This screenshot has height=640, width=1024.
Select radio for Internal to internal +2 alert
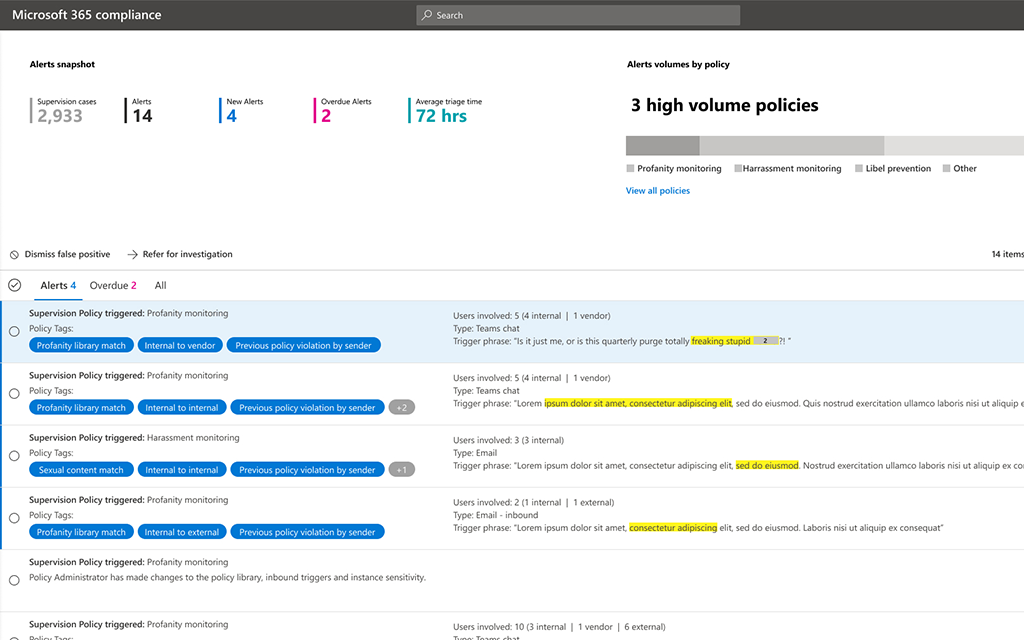pyautogui.click(x=14, y=394)
